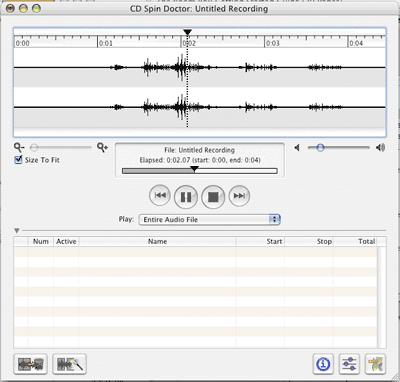Open the blue info button
Screen dimensions: 400x382
coord(323,364)
